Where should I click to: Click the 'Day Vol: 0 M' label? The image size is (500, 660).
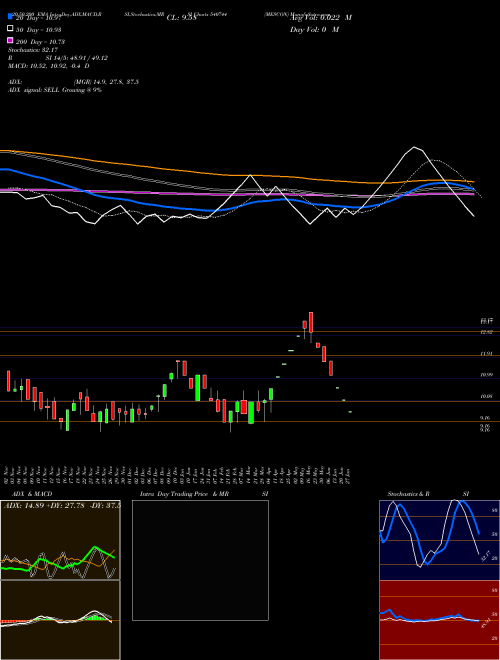coord(314,29)
